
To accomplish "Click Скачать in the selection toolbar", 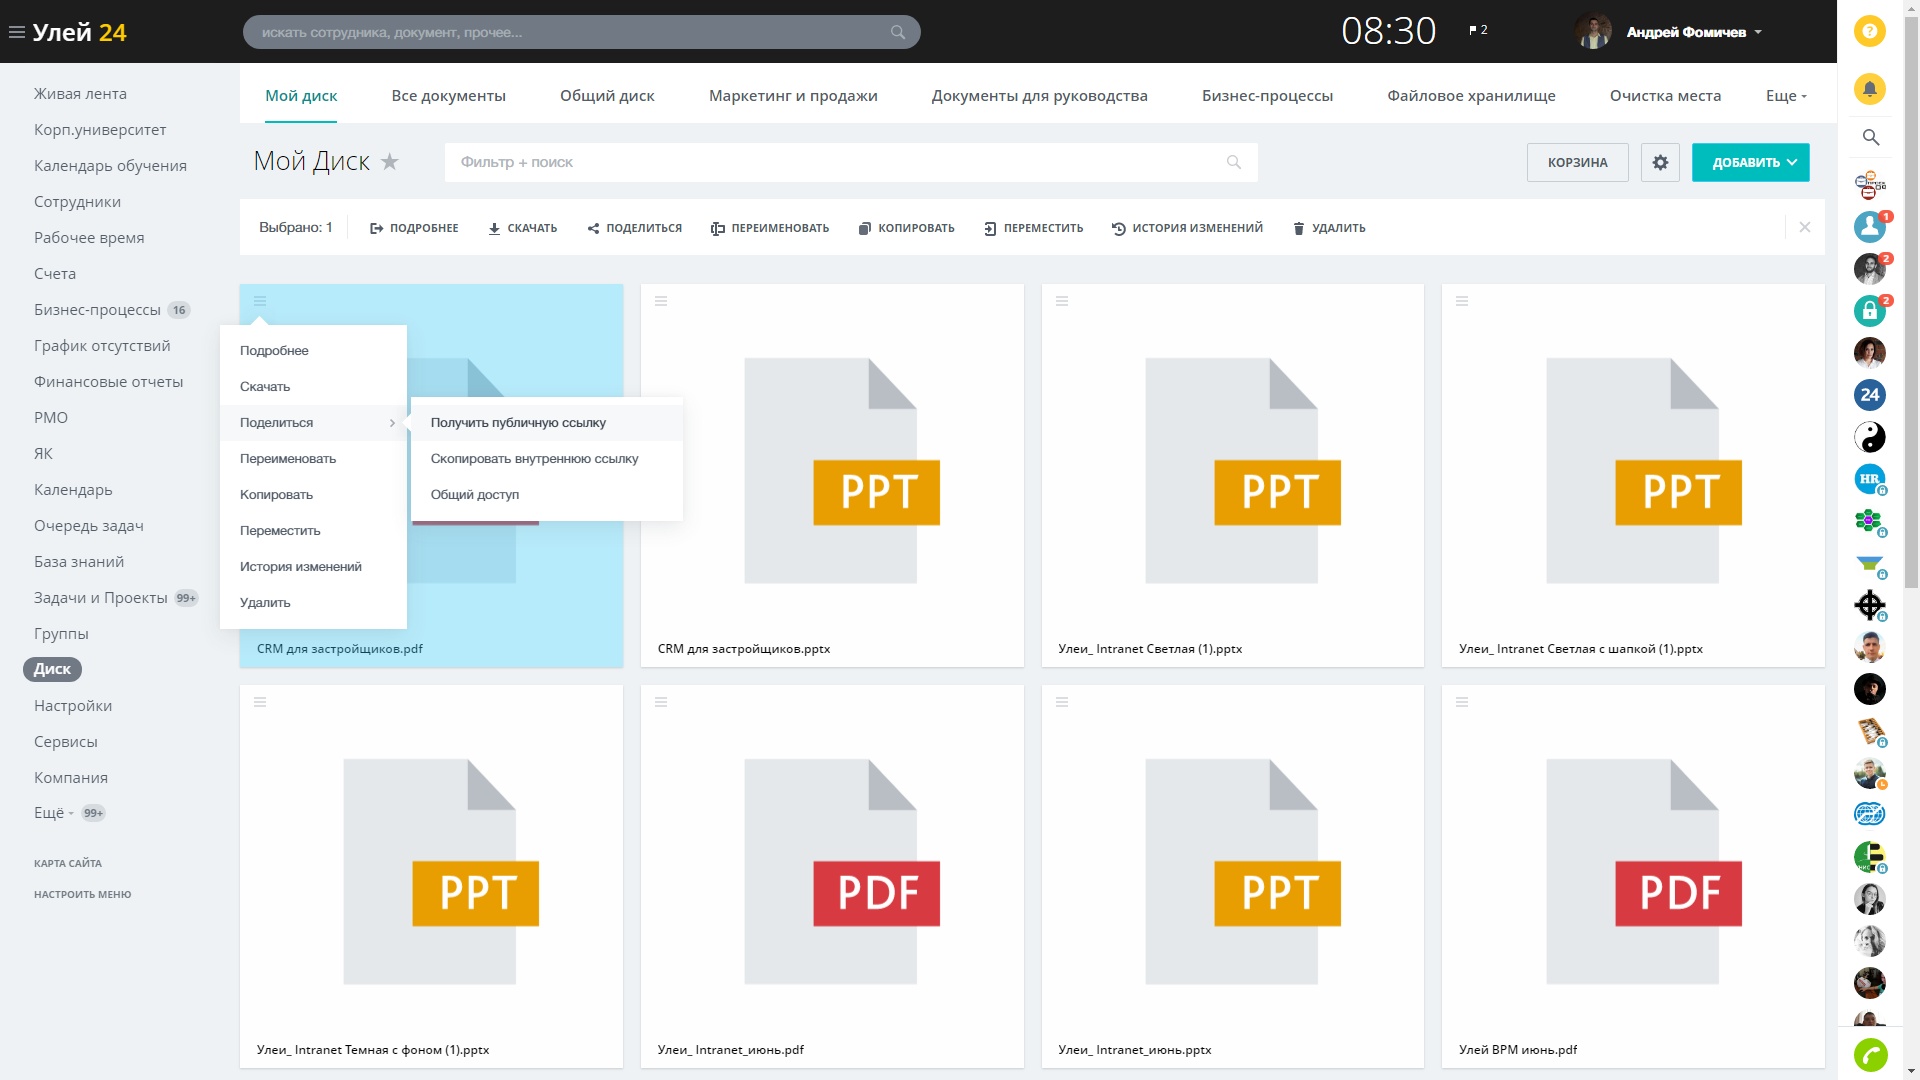I will pyautogui.click(x=522, y=228).
